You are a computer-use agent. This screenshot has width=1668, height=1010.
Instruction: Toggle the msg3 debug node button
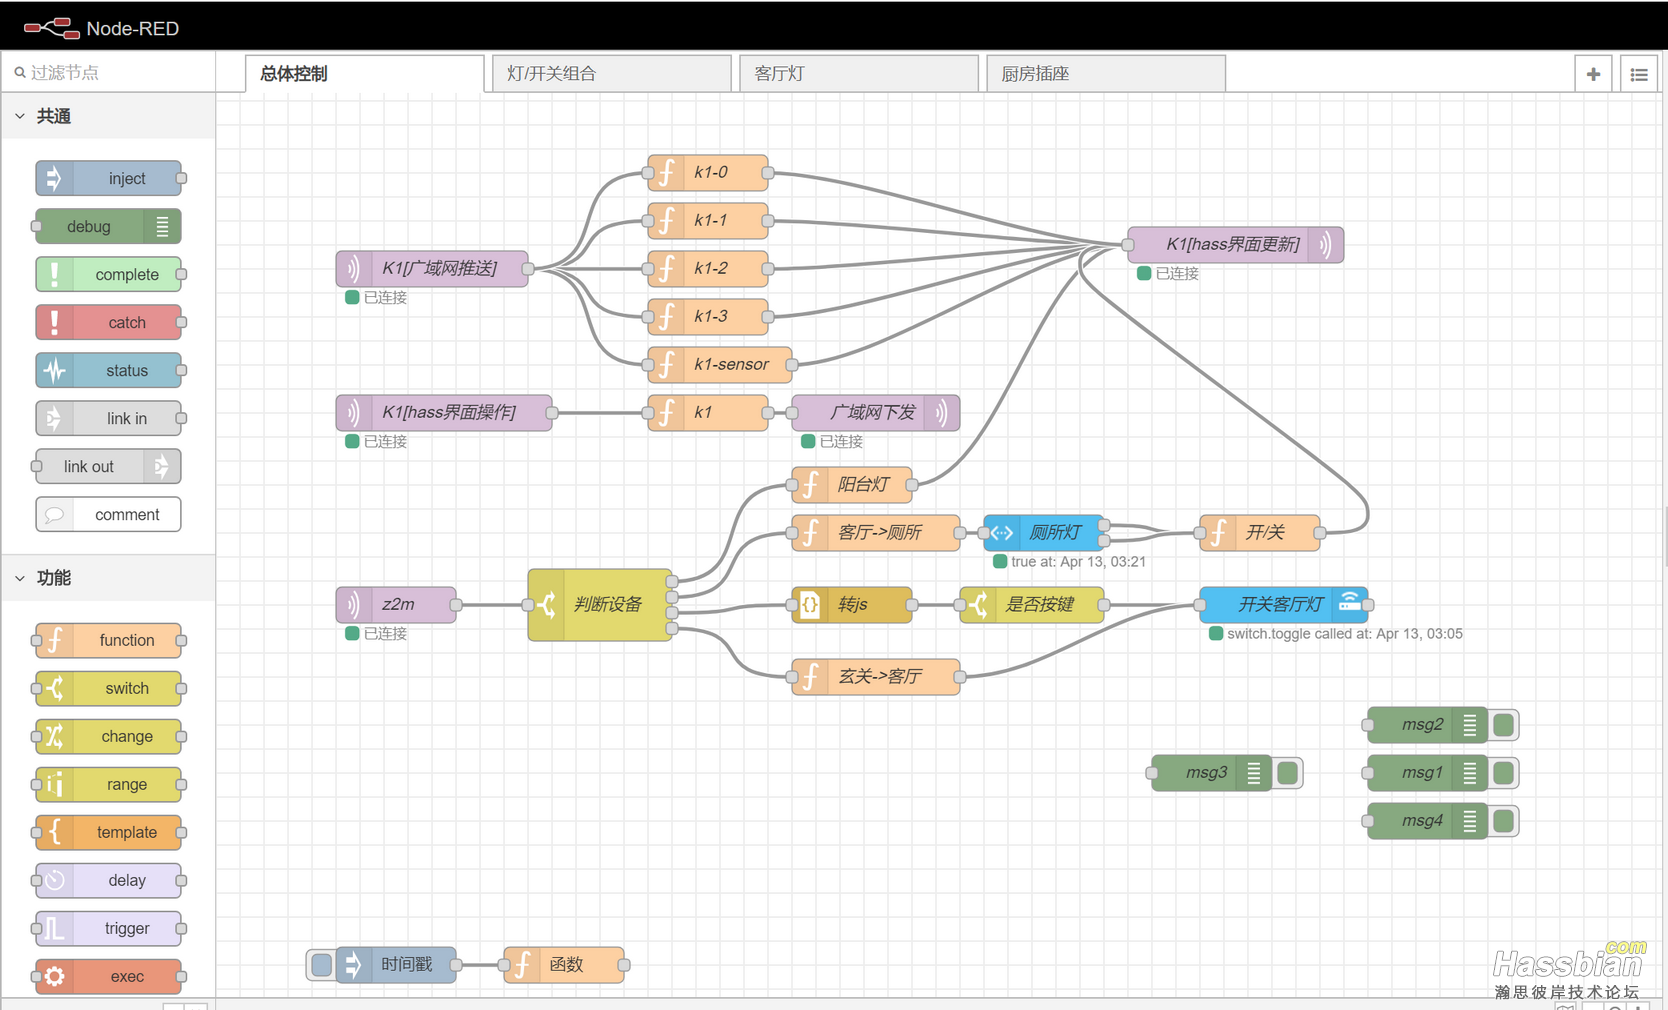[x=1287, y=772]
